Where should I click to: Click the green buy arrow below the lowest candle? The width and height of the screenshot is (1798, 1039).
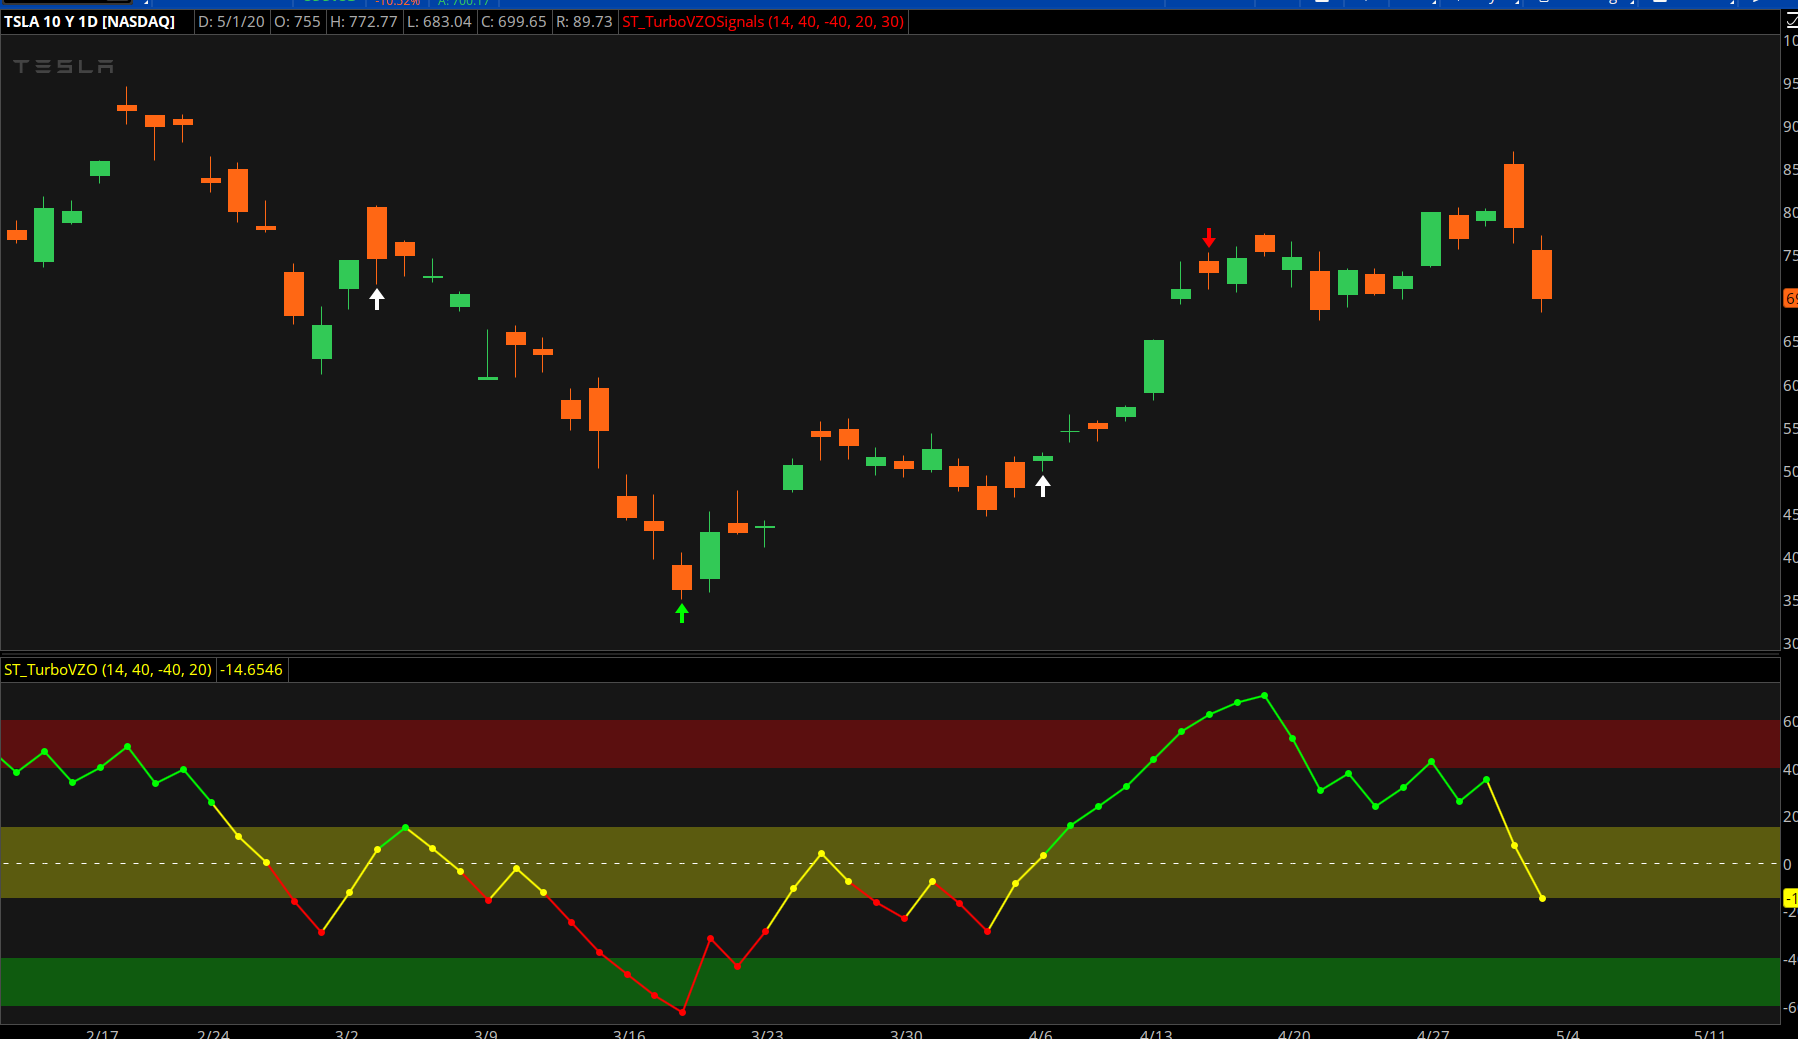681,612
